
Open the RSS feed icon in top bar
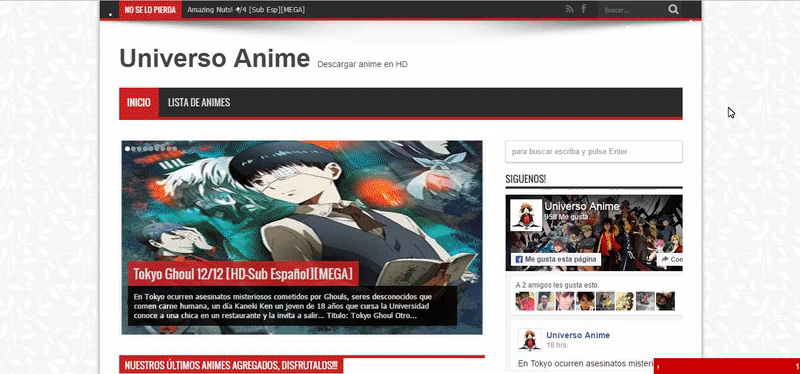[x=569, y=9]
